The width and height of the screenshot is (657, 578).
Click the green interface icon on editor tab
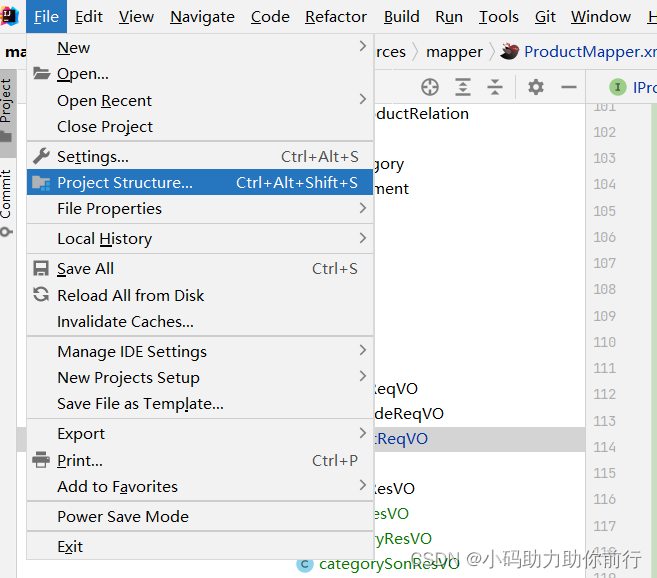[618, 87]
